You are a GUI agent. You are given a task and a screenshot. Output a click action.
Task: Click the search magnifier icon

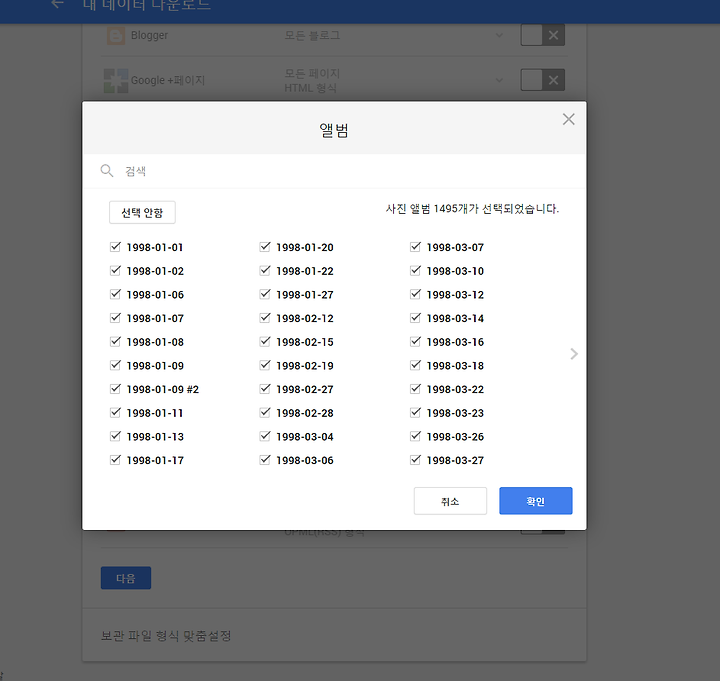107,171
